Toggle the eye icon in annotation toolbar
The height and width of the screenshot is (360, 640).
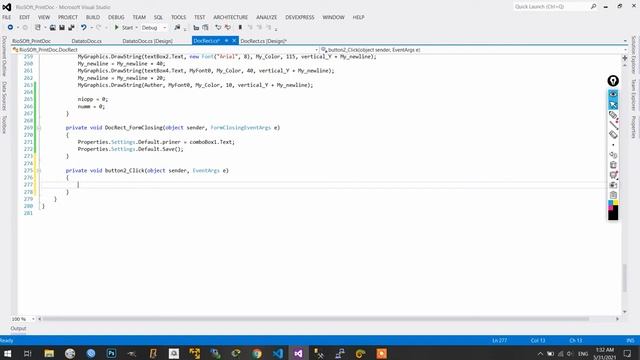[x=613, y=94]
